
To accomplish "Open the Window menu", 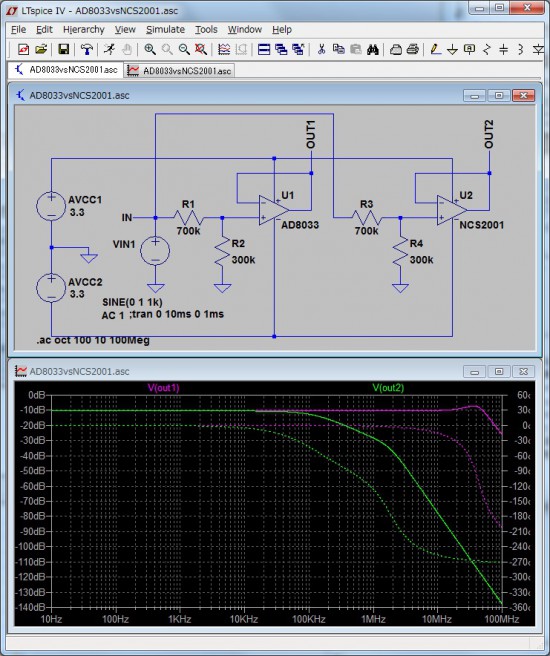I will click(245, 30).
